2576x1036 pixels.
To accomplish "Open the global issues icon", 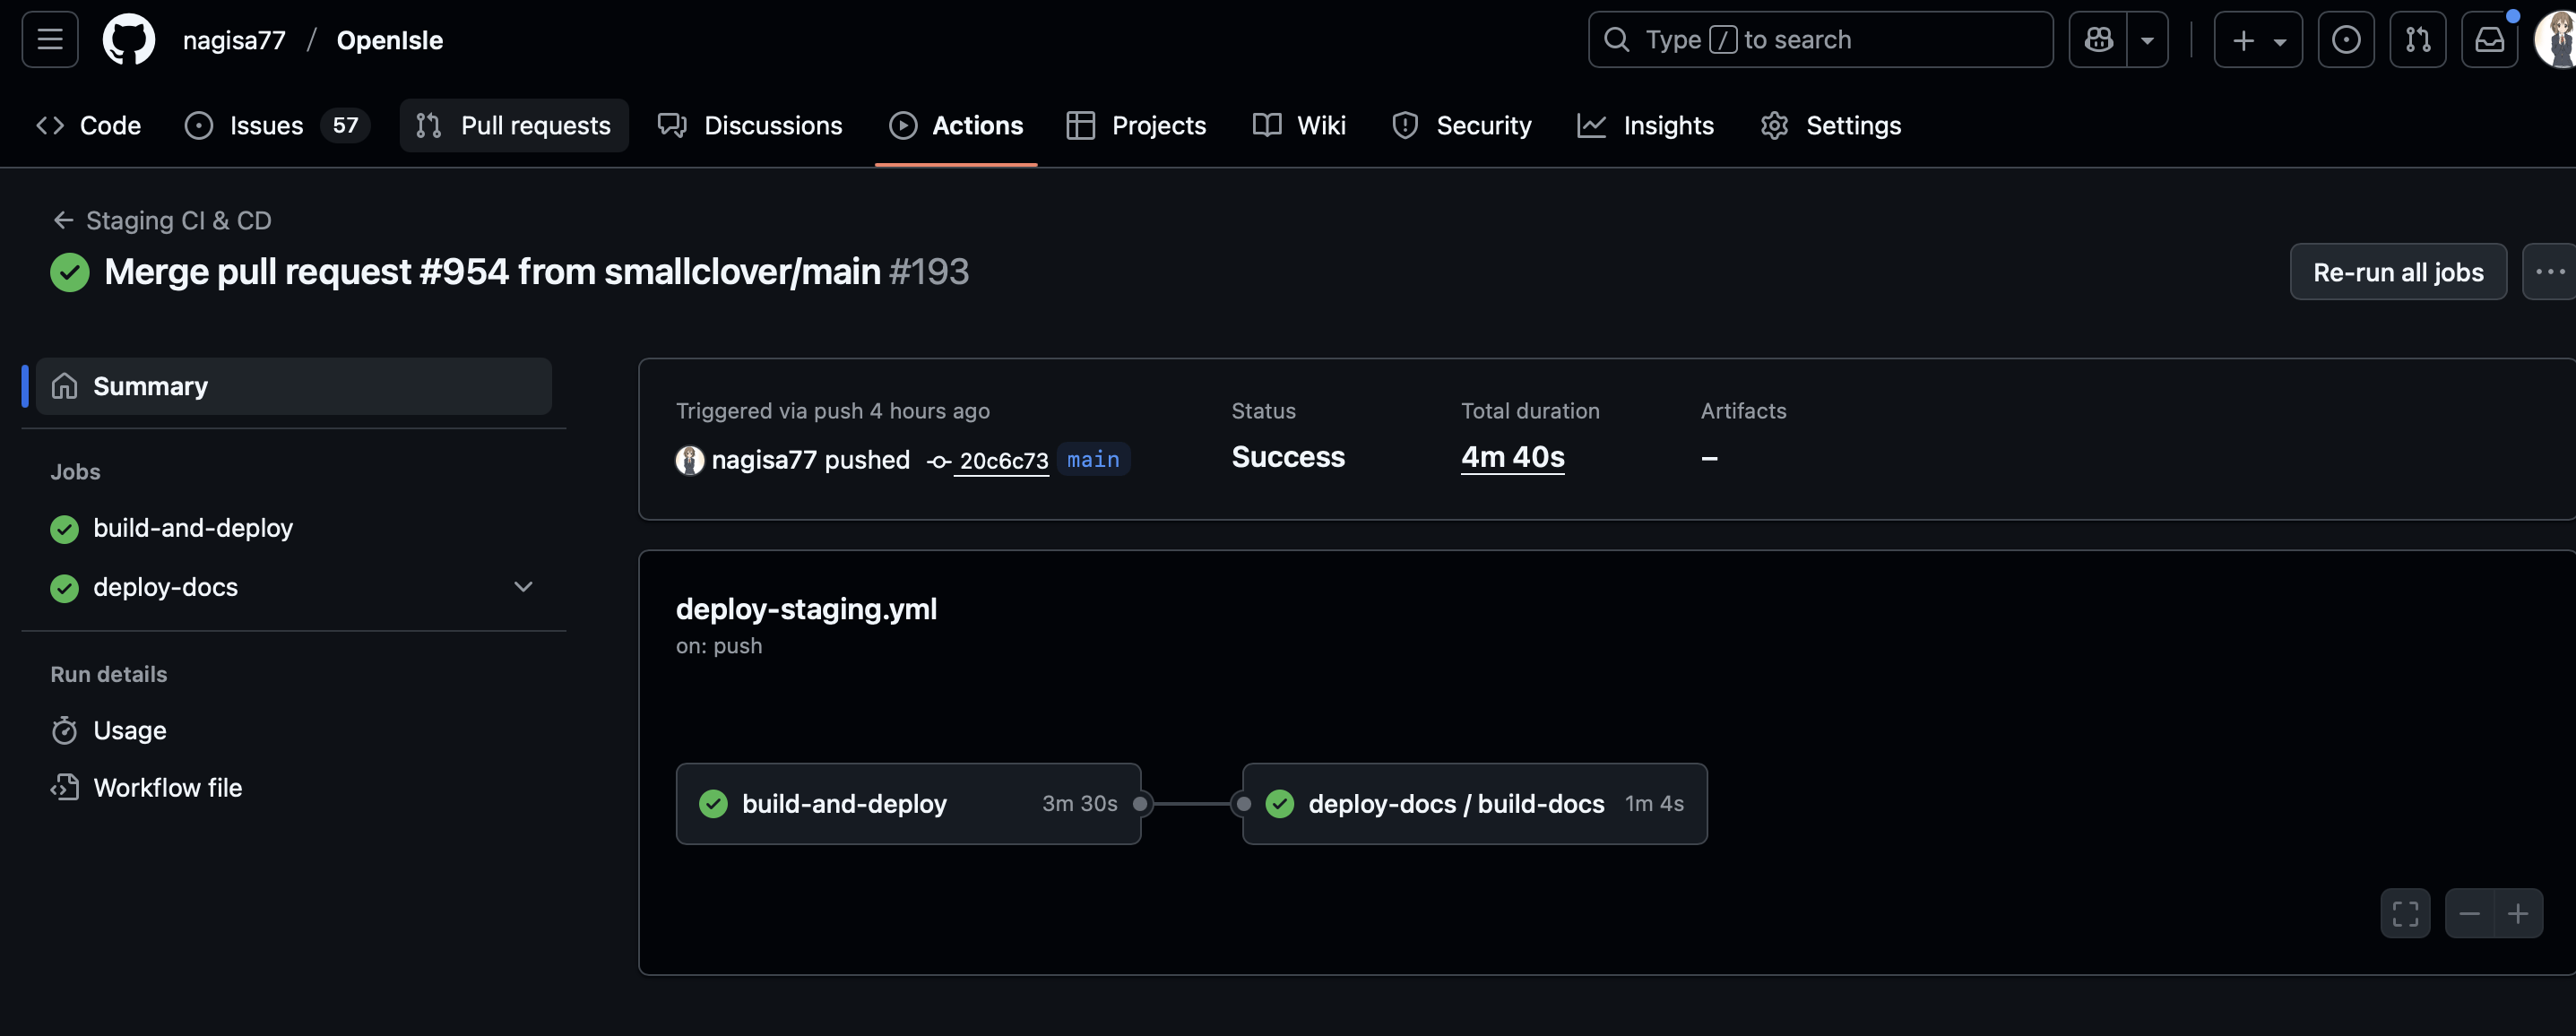I will point(2345,40).
